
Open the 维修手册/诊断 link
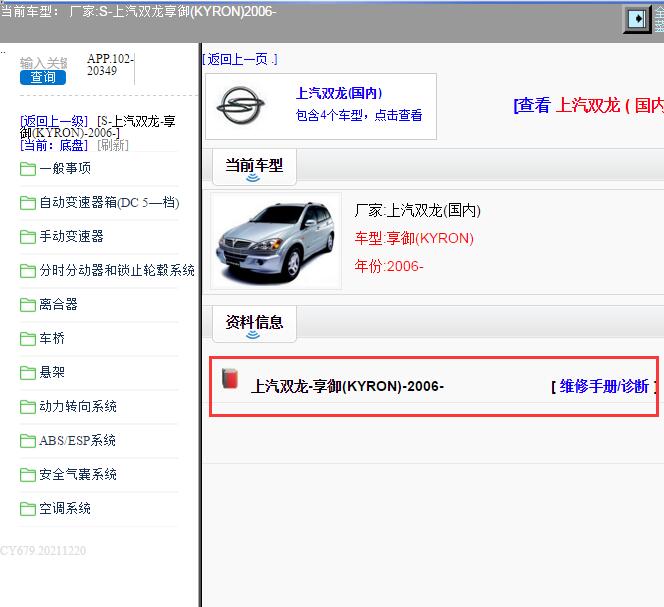[x=604, y=386]
